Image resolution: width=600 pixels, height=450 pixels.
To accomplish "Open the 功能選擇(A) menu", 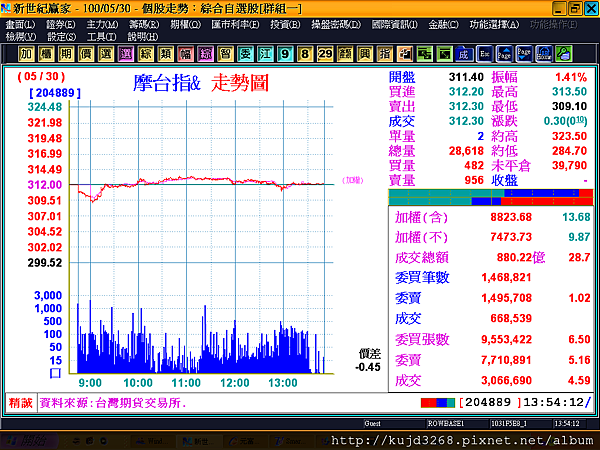I will pos(494,25).
